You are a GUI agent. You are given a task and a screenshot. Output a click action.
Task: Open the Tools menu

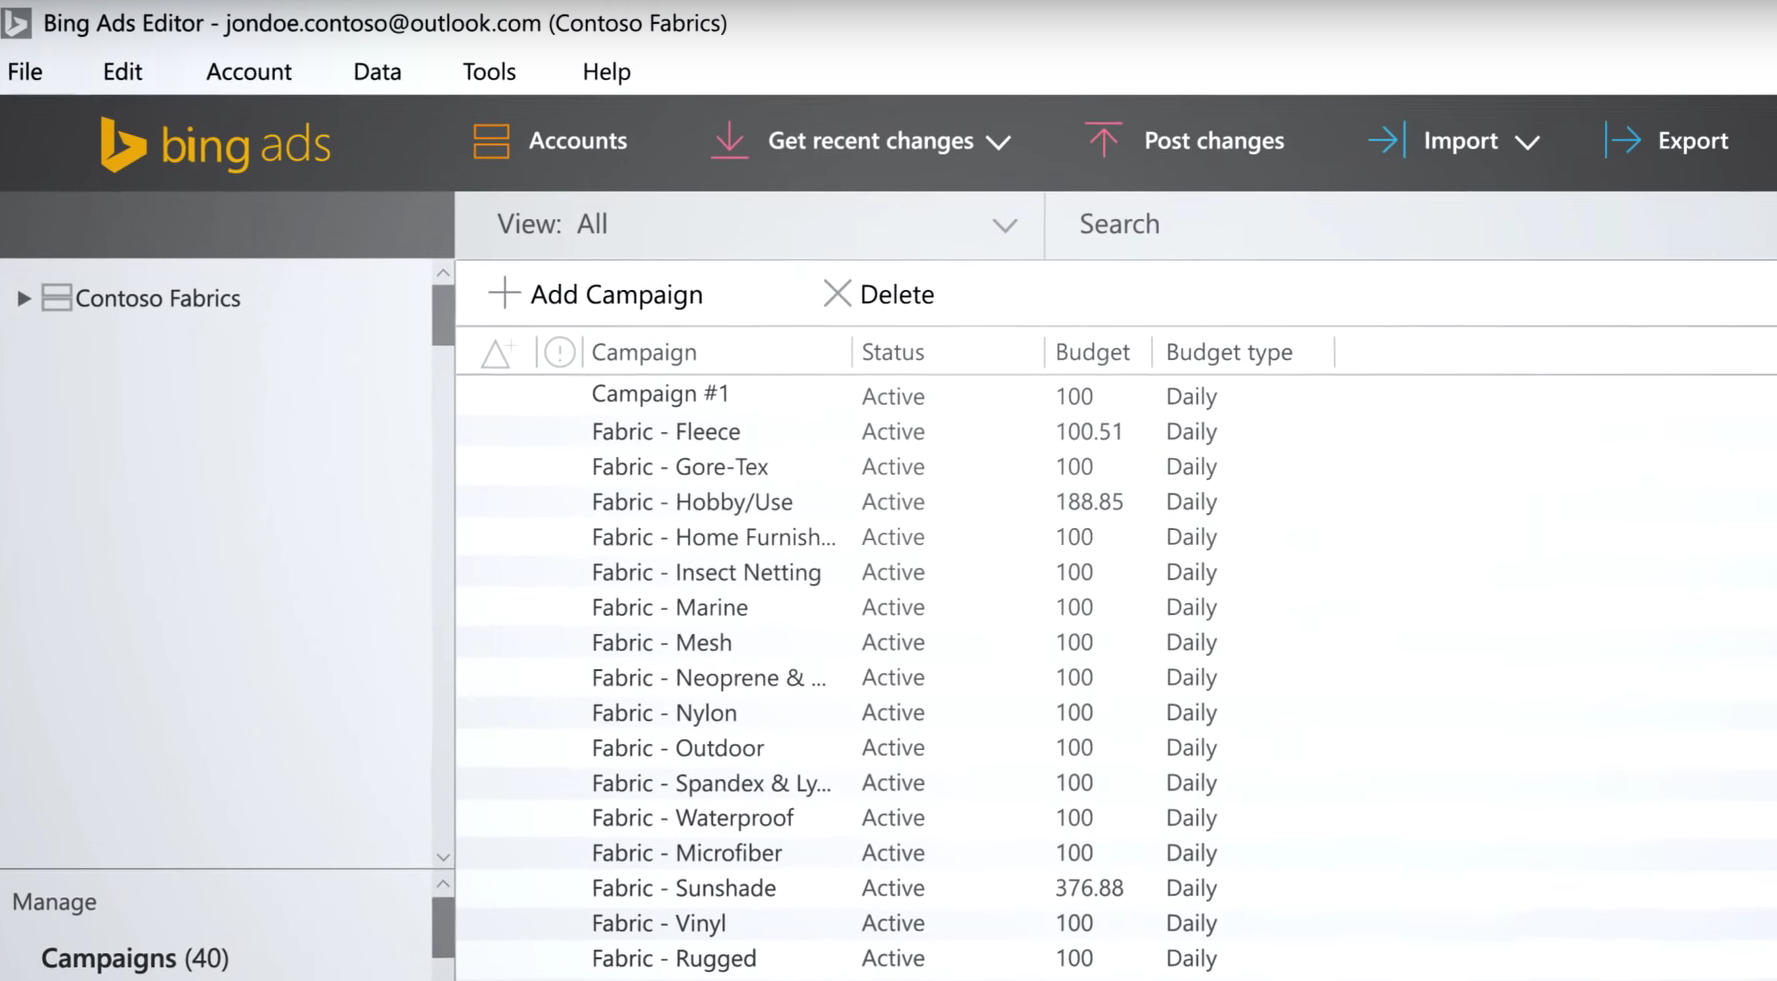point(489,72)
